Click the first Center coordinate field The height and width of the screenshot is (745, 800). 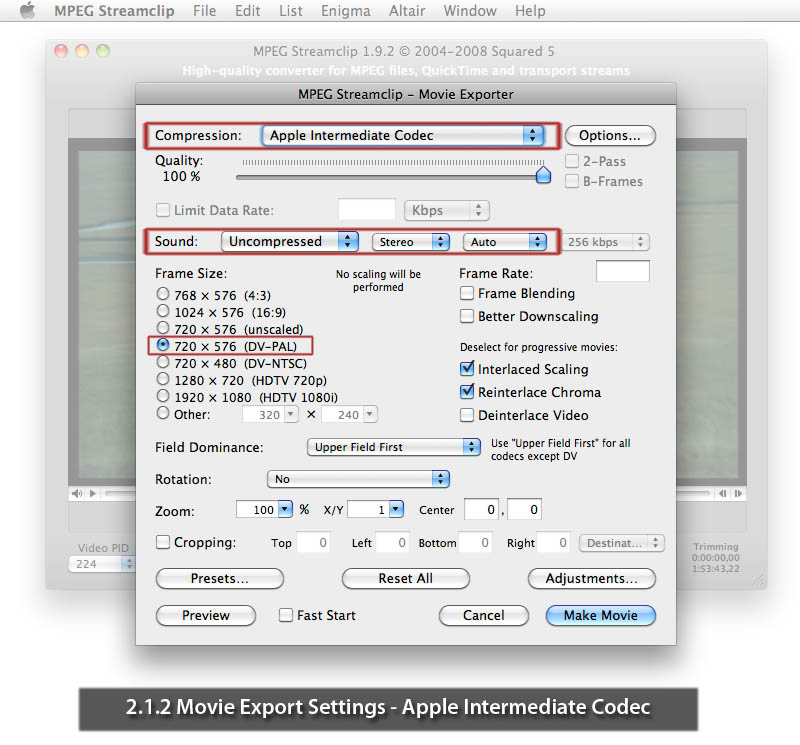tap(481, 509)
